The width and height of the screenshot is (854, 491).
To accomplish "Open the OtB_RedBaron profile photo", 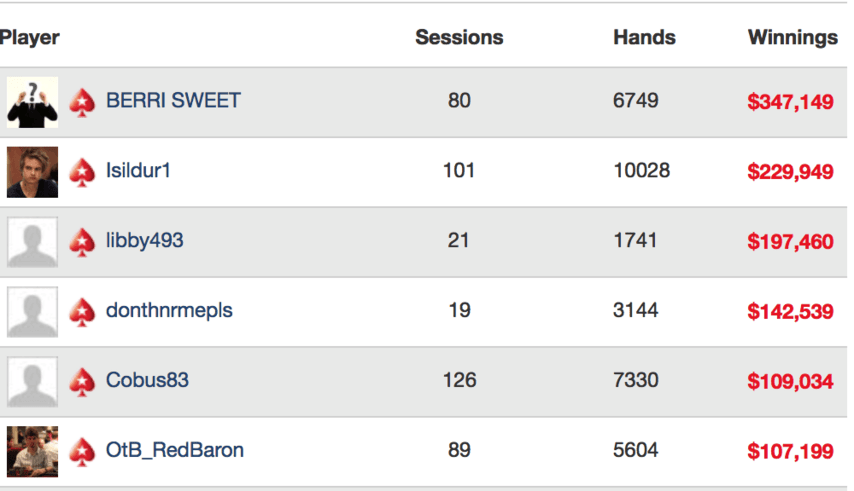I will 32,452.
